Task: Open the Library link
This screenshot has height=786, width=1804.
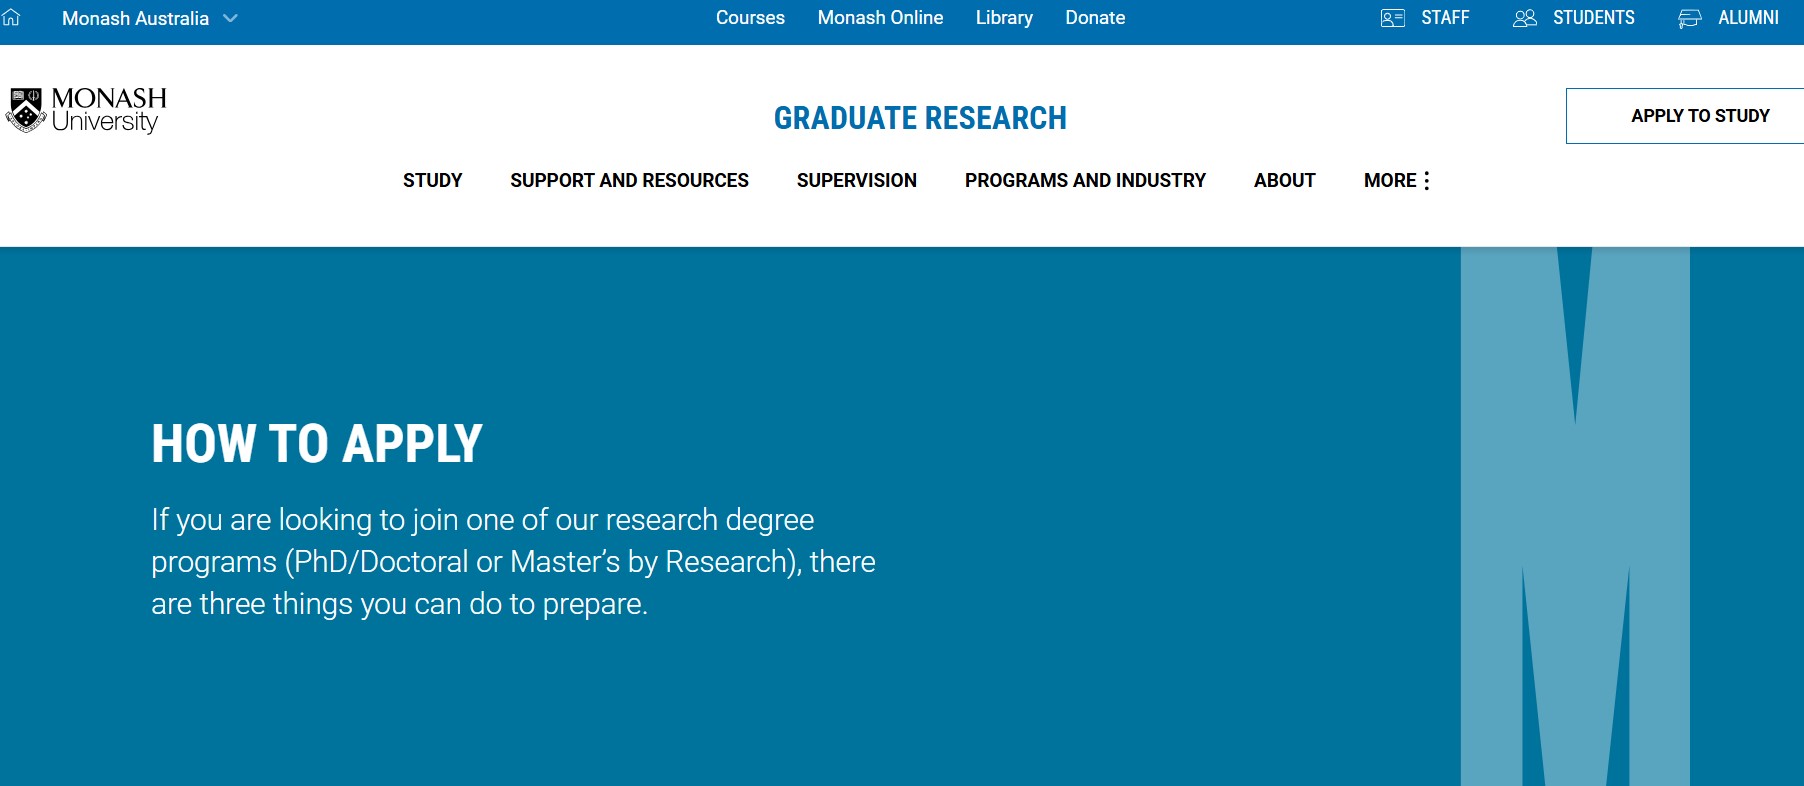Action: (1004, 18)
